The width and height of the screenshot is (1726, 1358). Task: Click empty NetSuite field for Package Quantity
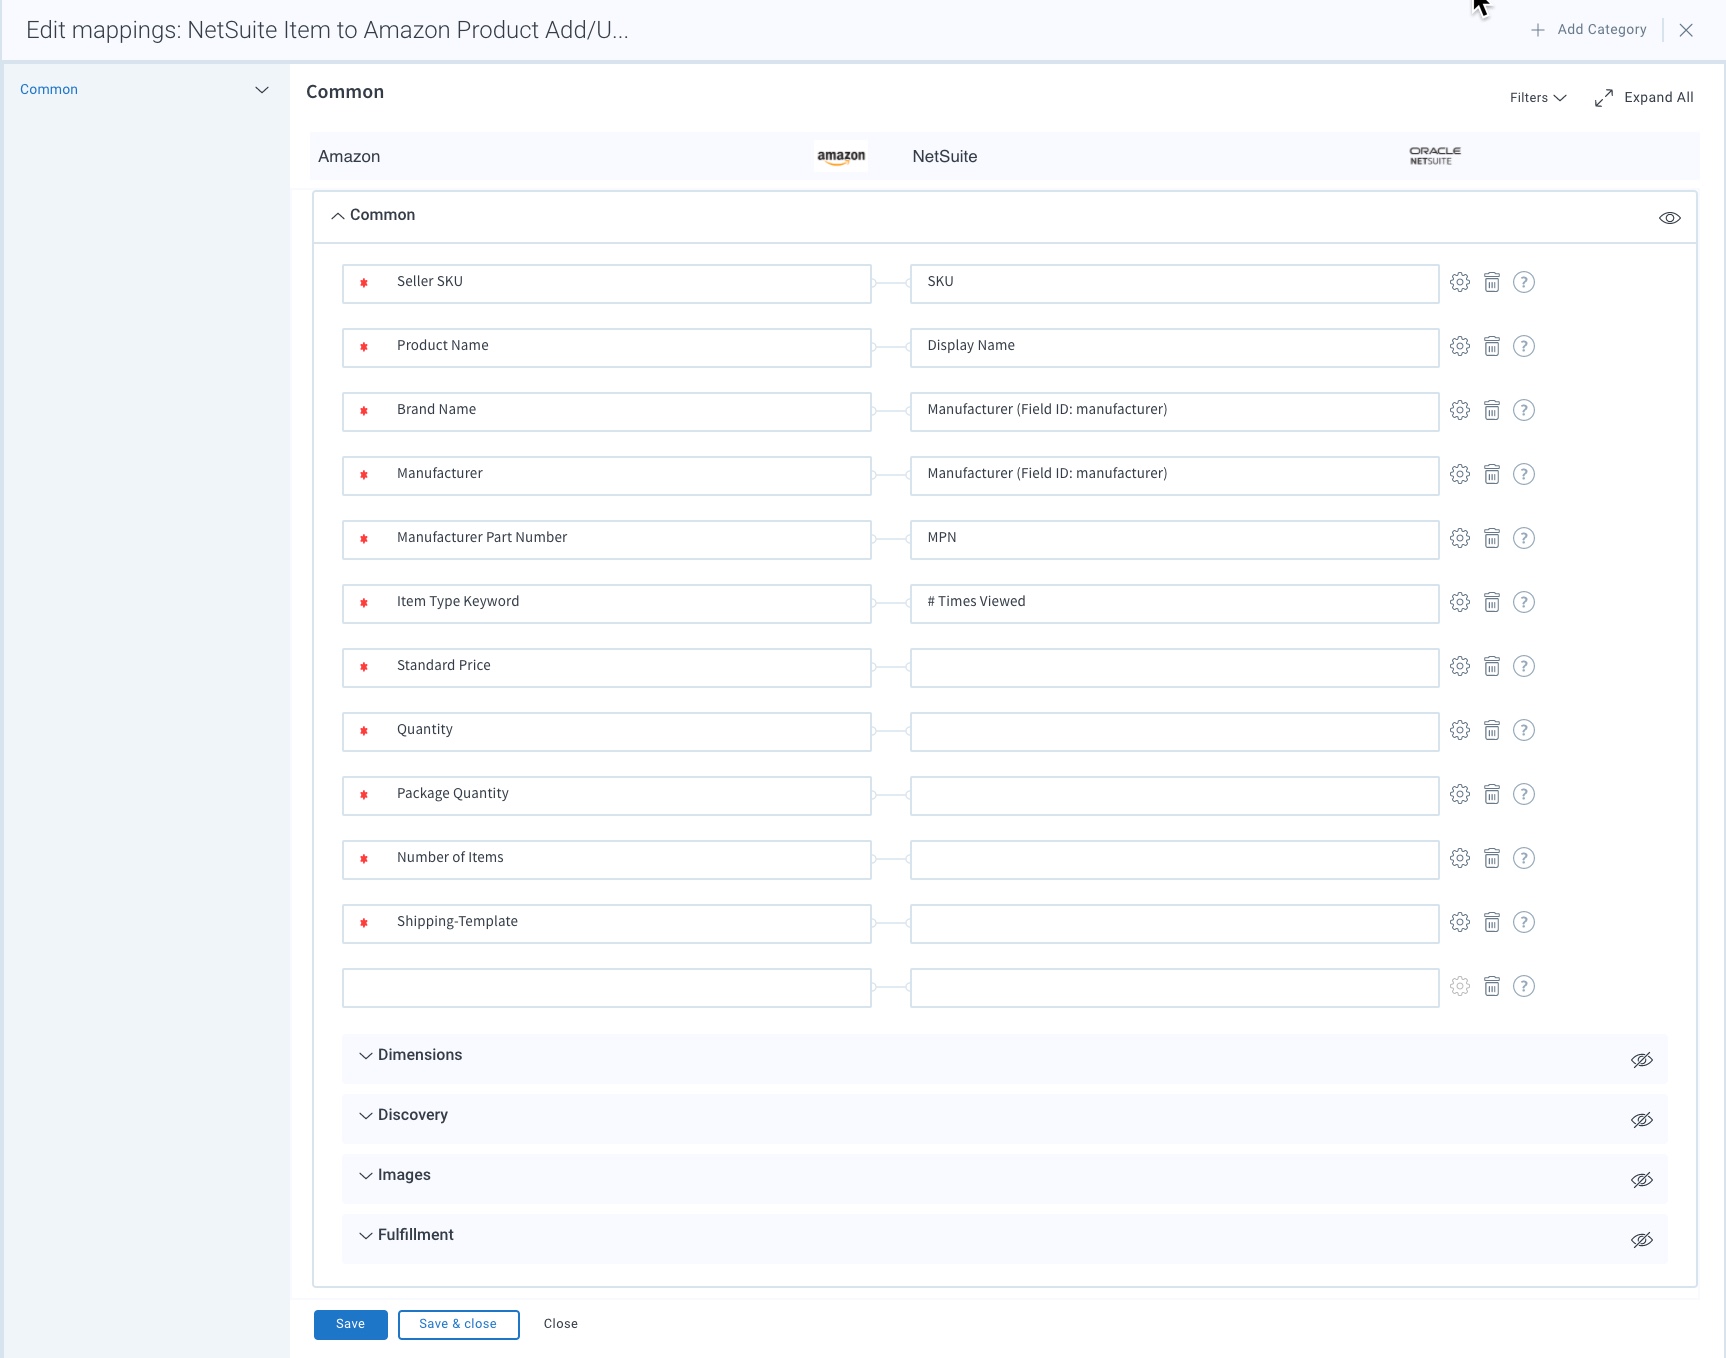pos(1174,796)
